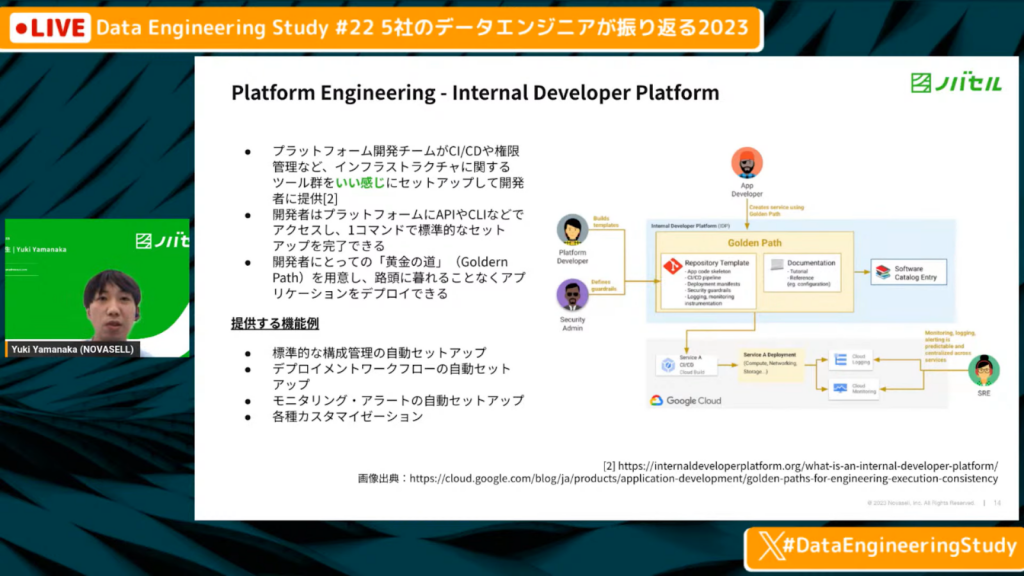Click the Software Catalog Entry books icon

pos(881,271)
